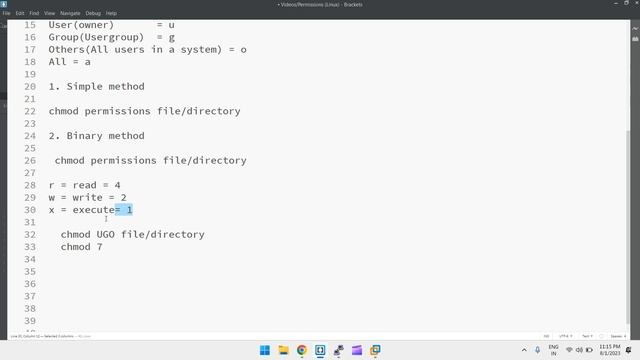
Task: Open the Help menu
Action: (111, 13)
